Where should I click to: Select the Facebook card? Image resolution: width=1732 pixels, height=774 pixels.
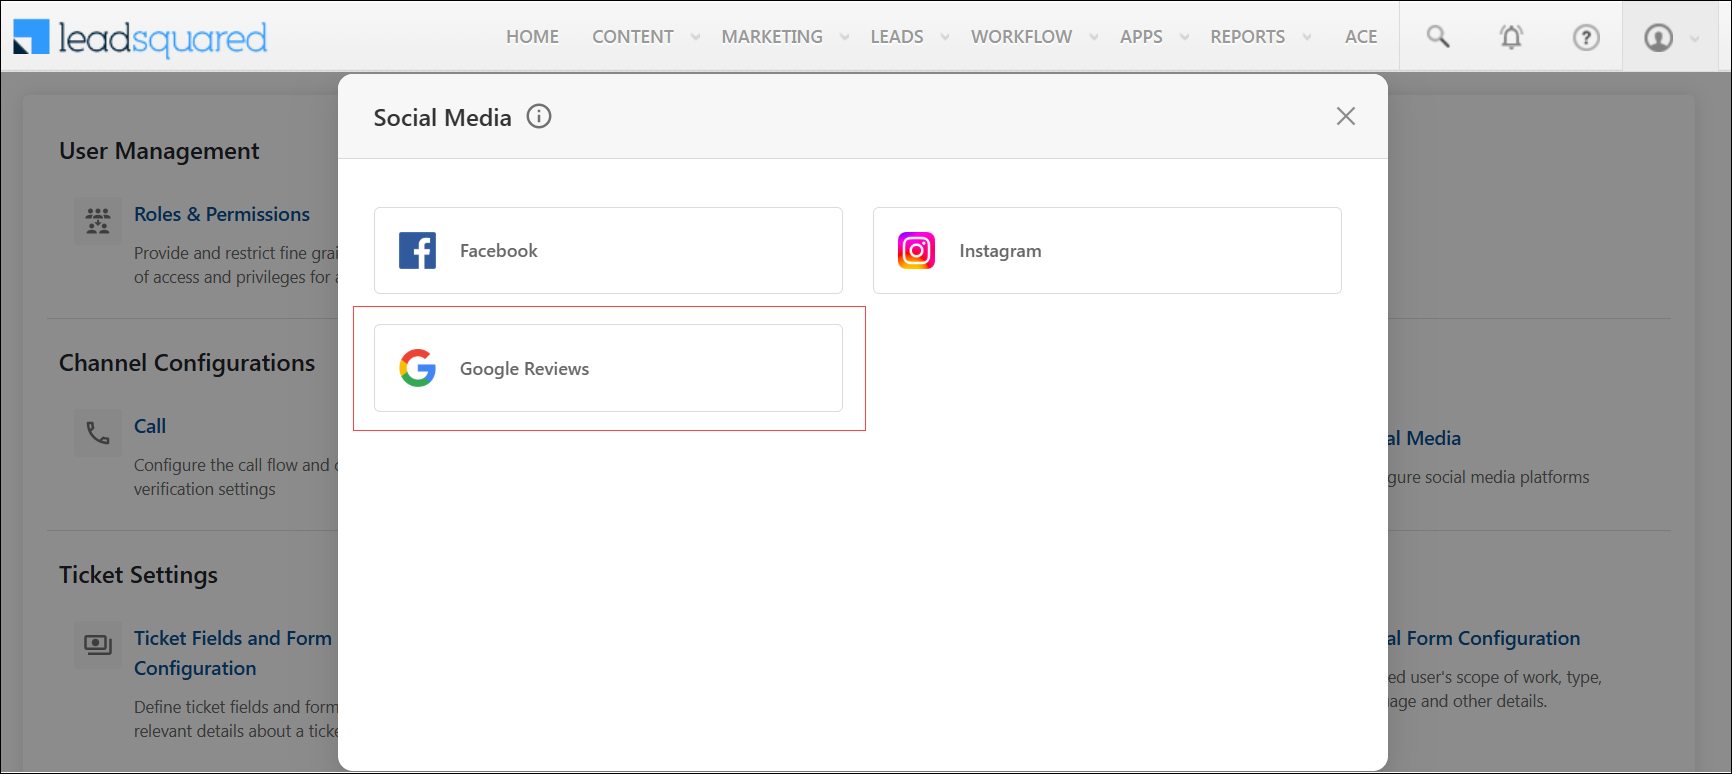click(x=608, y=250)
